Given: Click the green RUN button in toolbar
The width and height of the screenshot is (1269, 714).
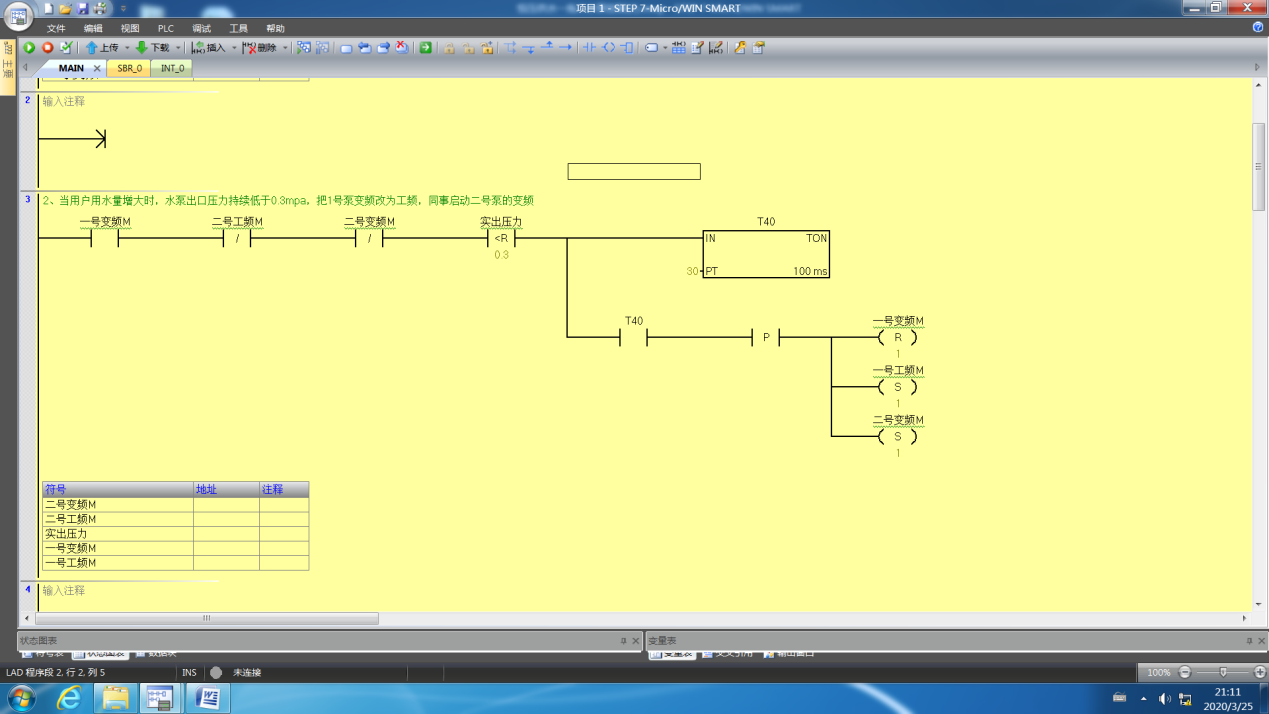Looking at the screenshot, I should click(x=29, y=47).
